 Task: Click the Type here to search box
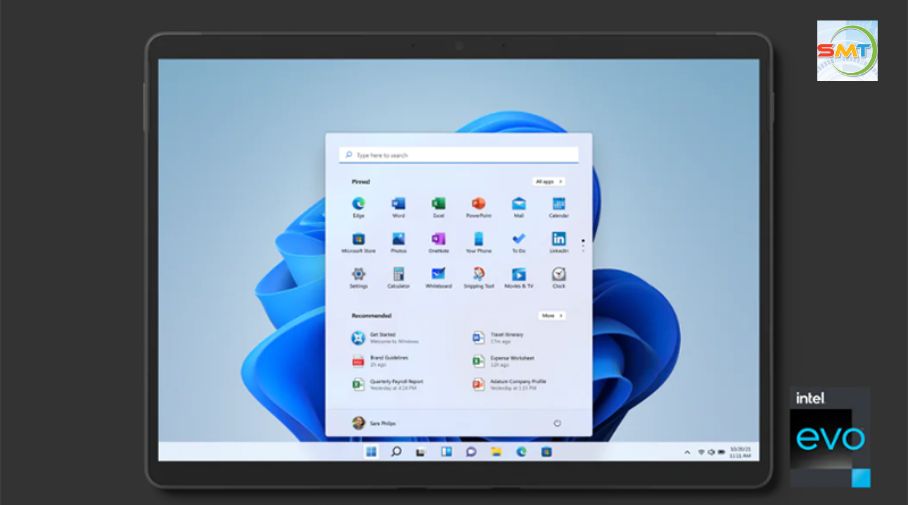(x=459, y=155)
